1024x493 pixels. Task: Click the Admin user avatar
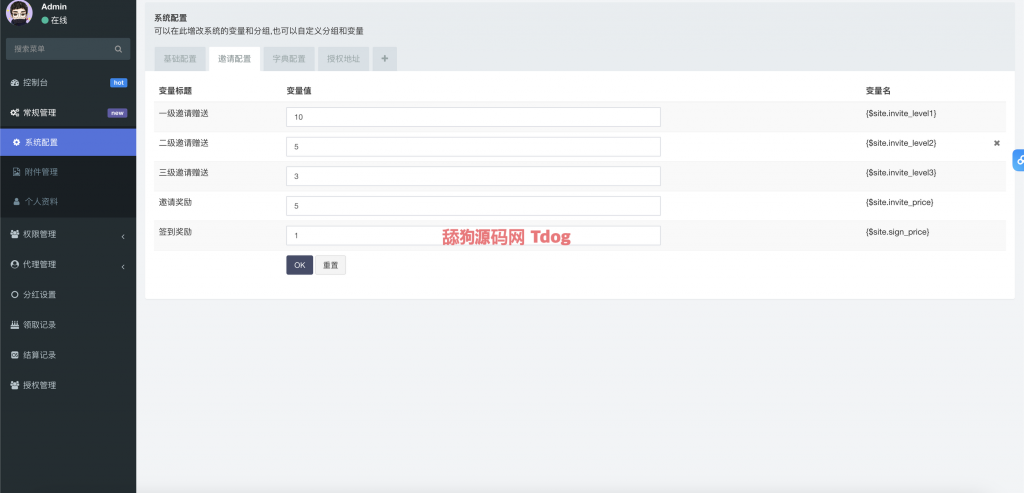(19, 13)
